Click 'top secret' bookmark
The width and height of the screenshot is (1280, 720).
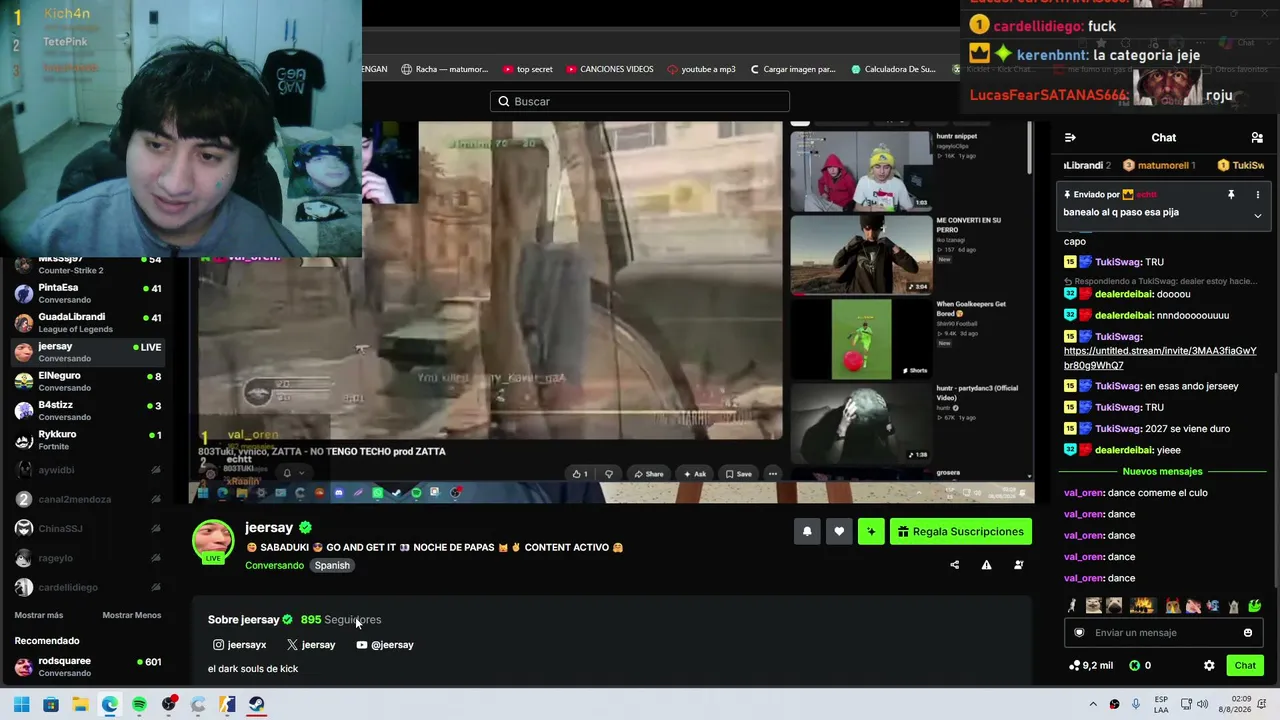tap(527, 69)
